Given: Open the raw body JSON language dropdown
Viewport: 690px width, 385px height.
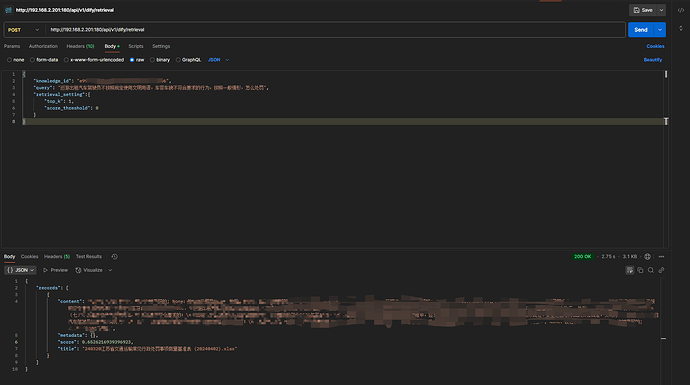Looking at the screenshot, I should [x=218, y=60].
